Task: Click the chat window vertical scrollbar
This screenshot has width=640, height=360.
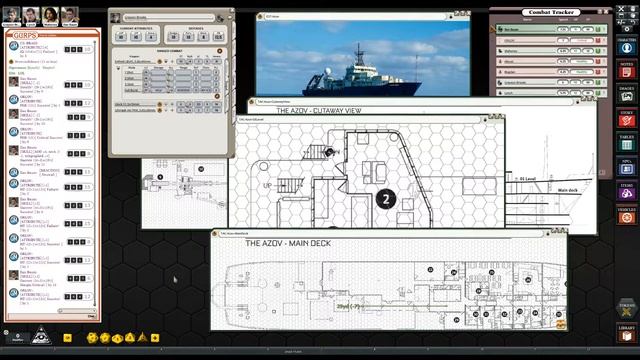Action: click(x=95, y=173)
